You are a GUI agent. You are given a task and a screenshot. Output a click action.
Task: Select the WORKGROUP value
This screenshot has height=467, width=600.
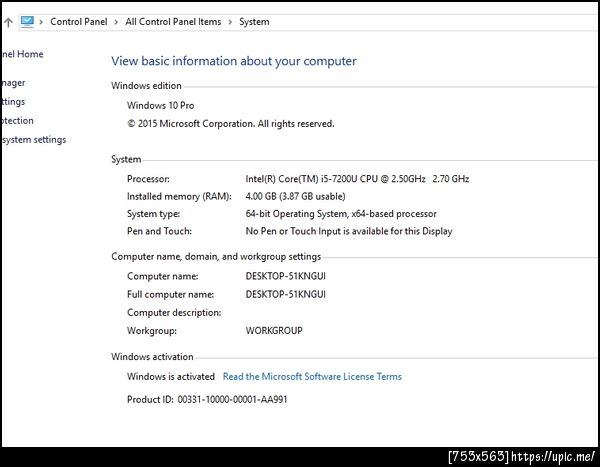coord(274,330)
